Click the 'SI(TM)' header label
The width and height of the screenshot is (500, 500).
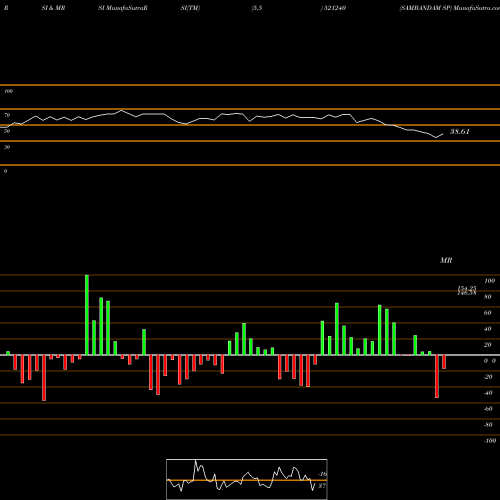pos(190,8)
